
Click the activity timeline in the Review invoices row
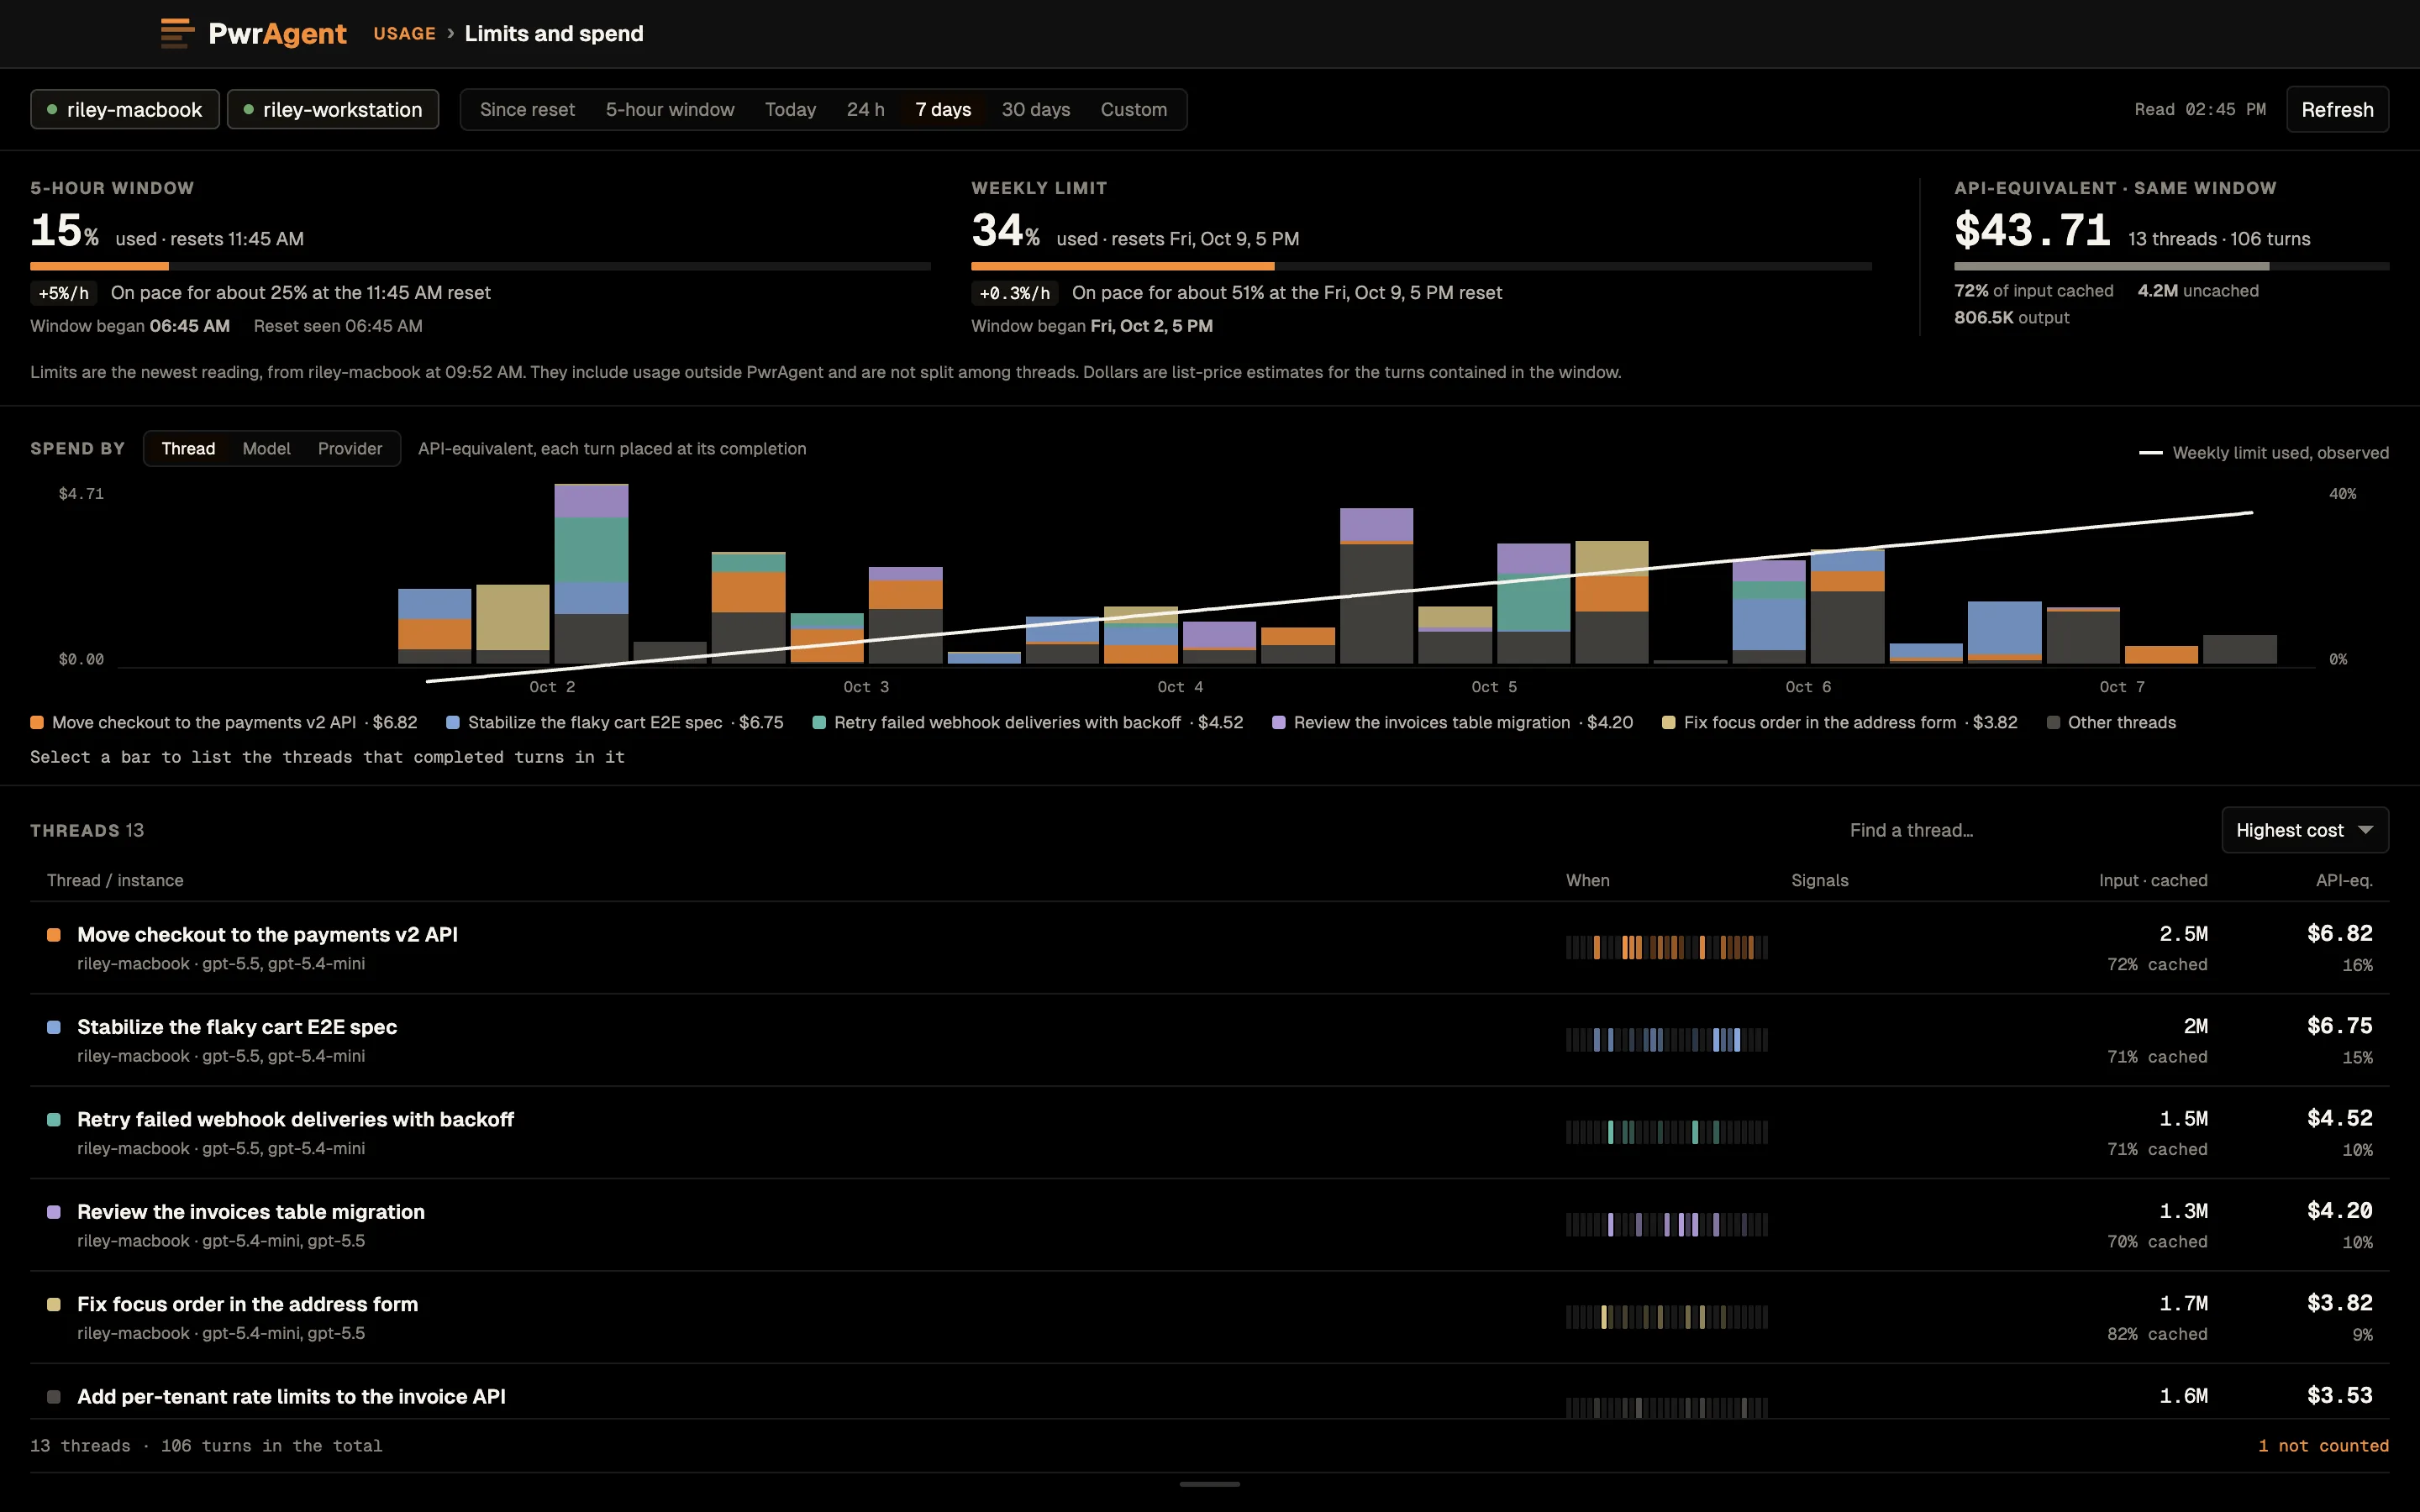(1667, 1224)
